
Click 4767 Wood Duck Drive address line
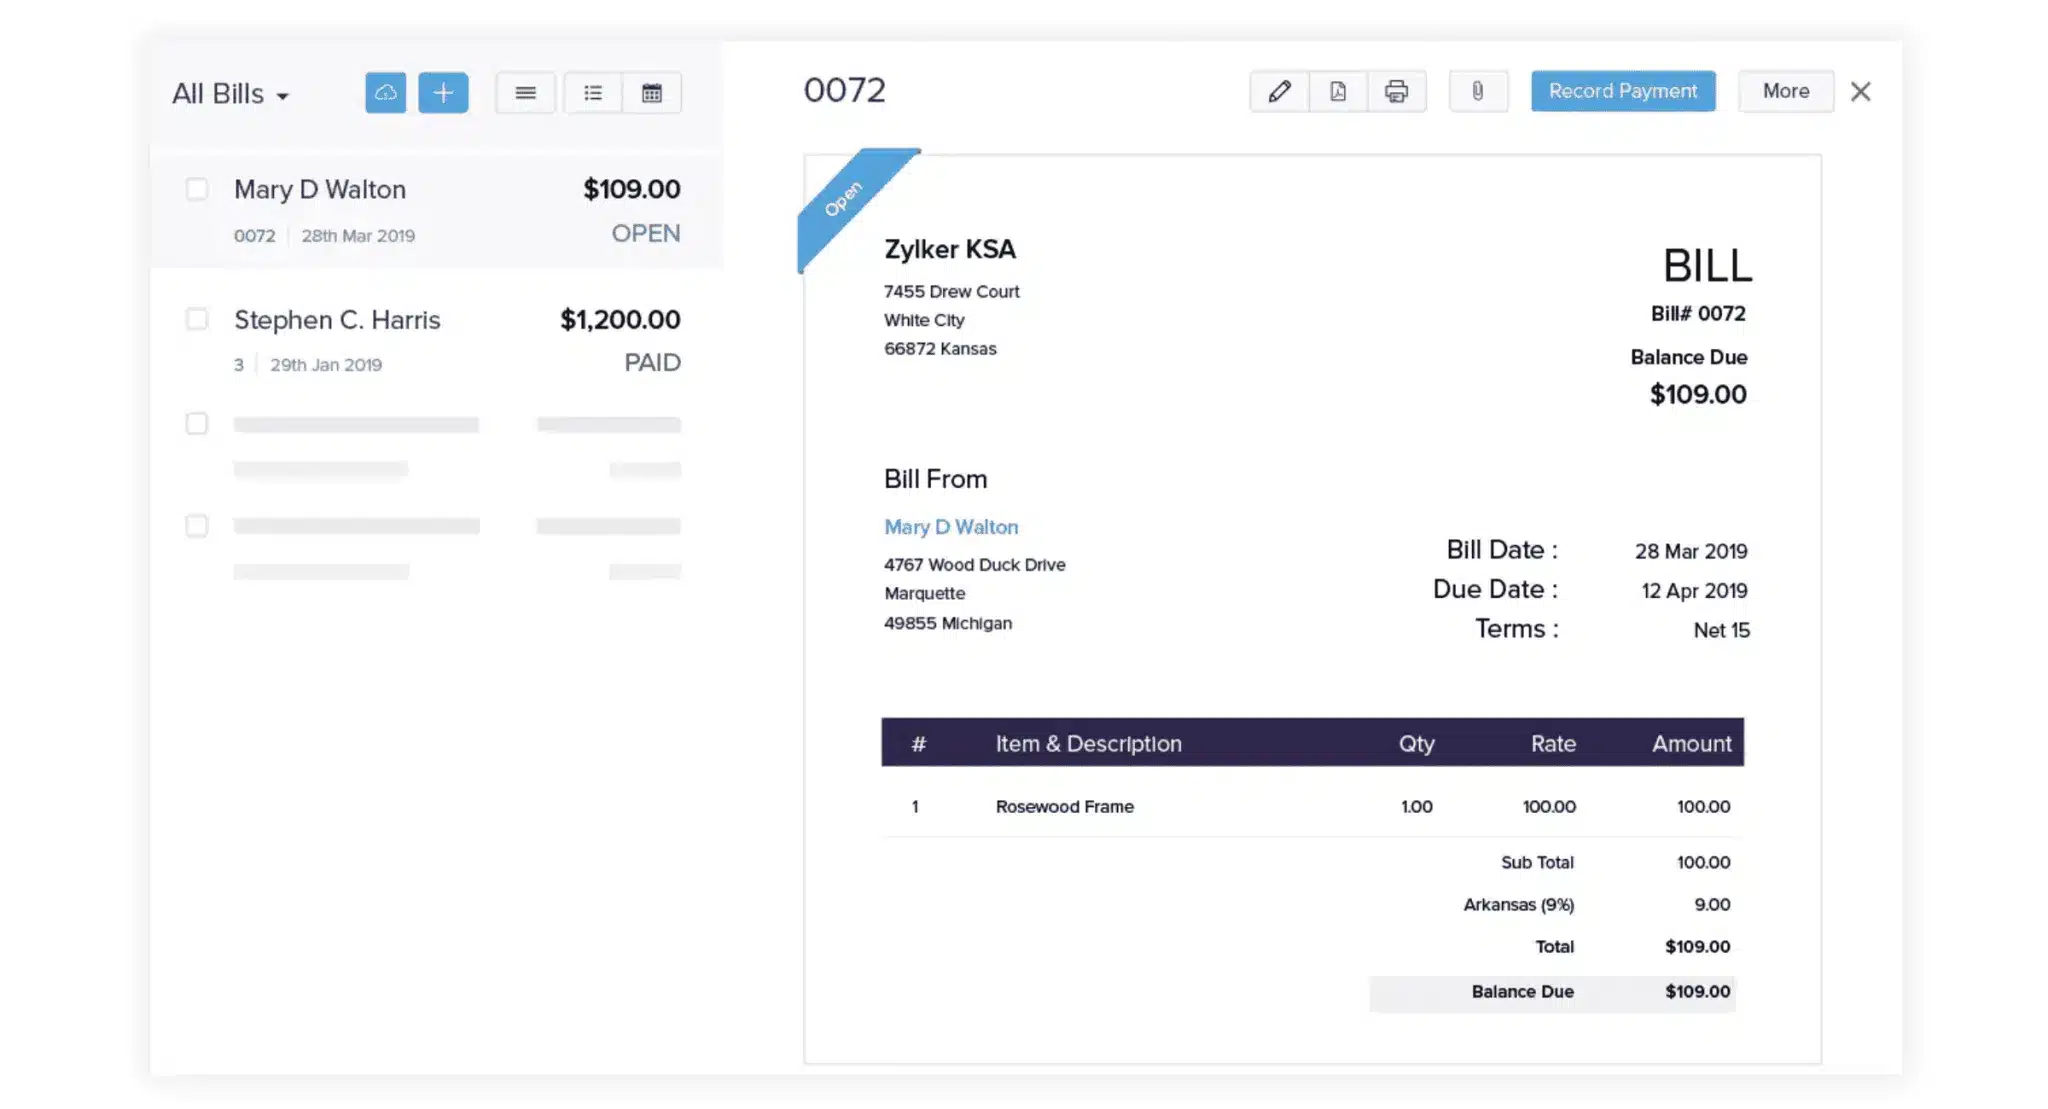(975, 564)
